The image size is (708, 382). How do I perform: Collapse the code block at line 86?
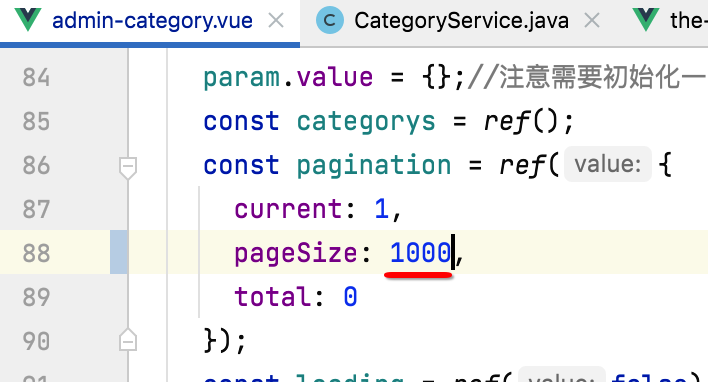(128, 167)
